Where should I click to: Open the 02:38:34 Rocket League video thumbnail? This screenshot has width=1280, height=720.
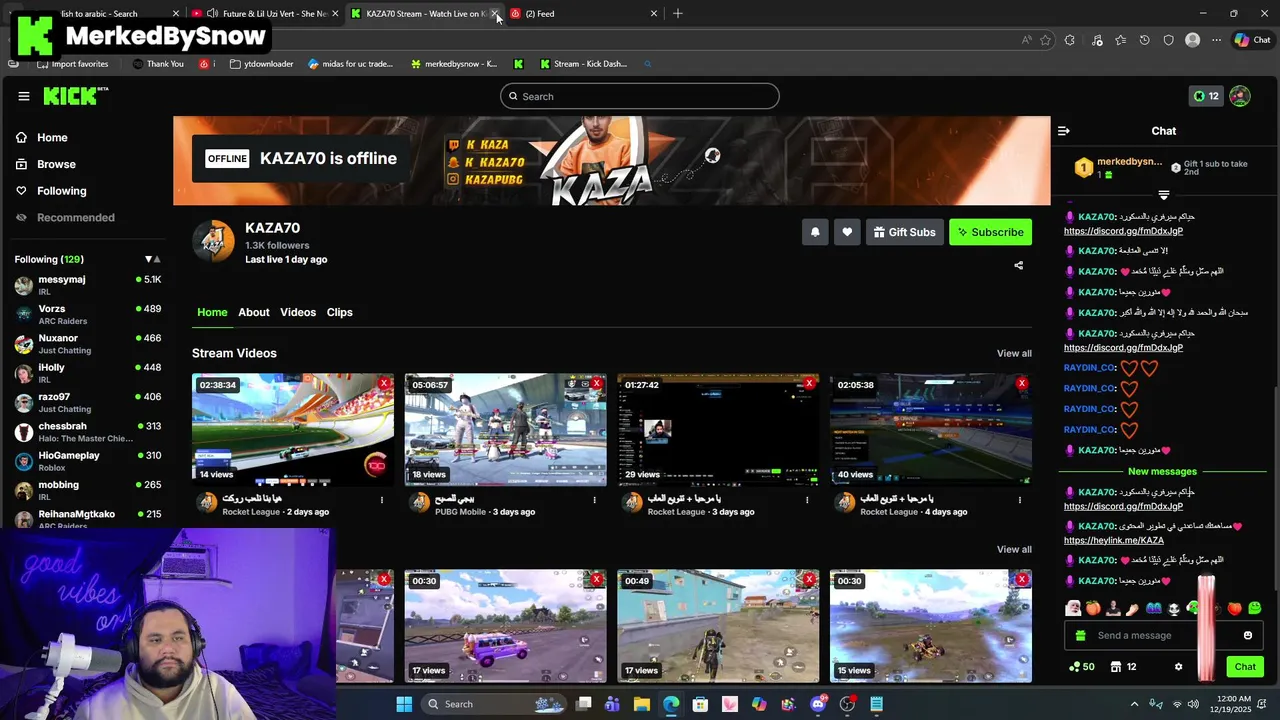(x=293, y=430)
